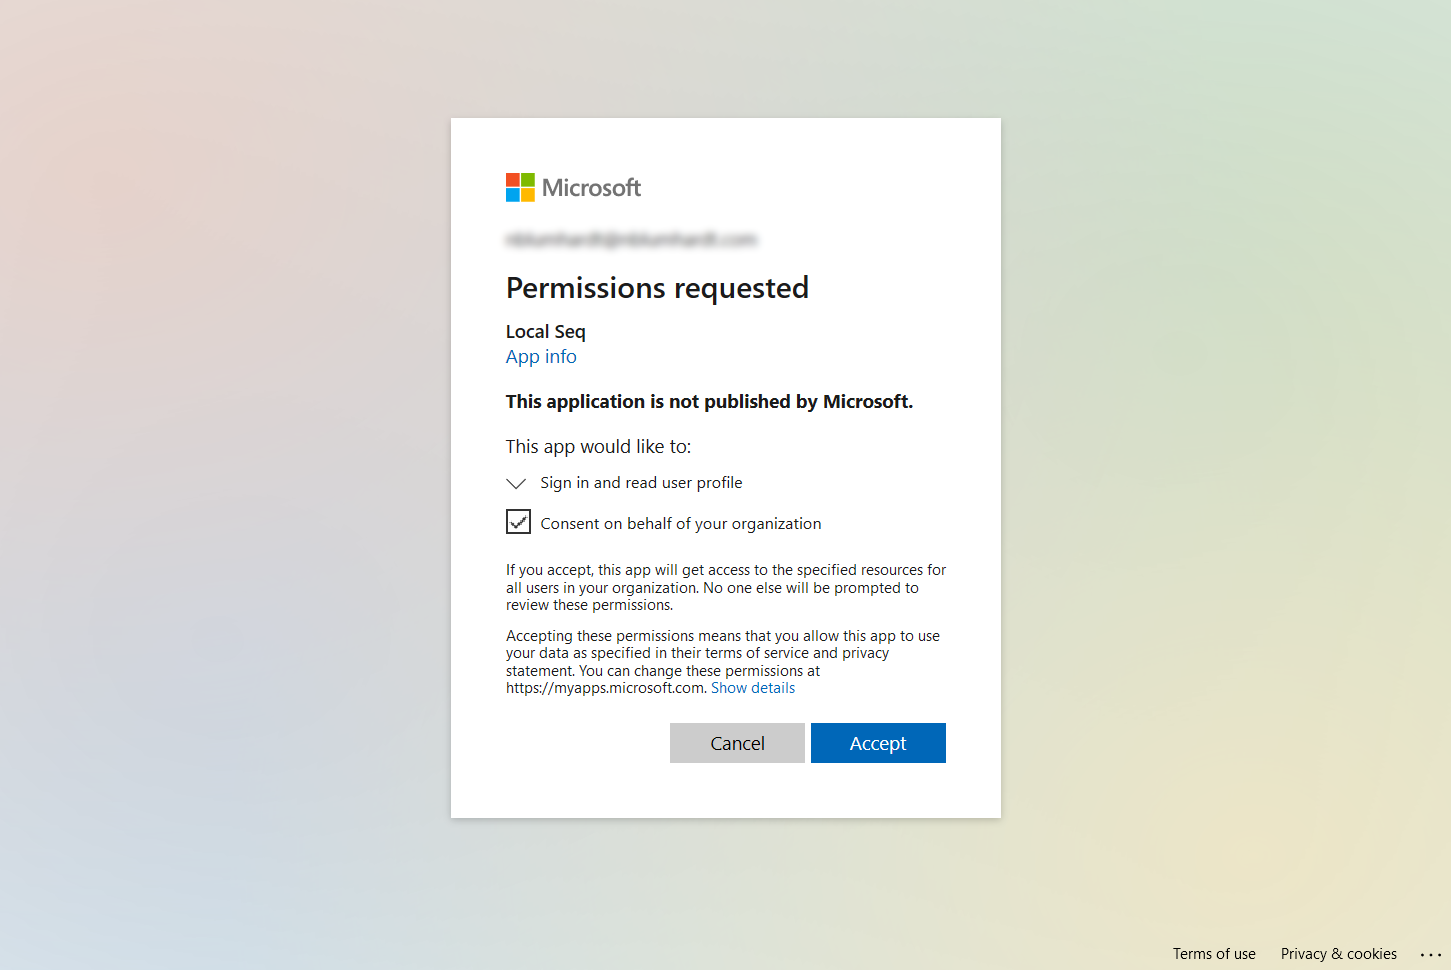Click the not published by Microsoft warning
This screenshot has height=970, width=1451.
coord(709,402)
